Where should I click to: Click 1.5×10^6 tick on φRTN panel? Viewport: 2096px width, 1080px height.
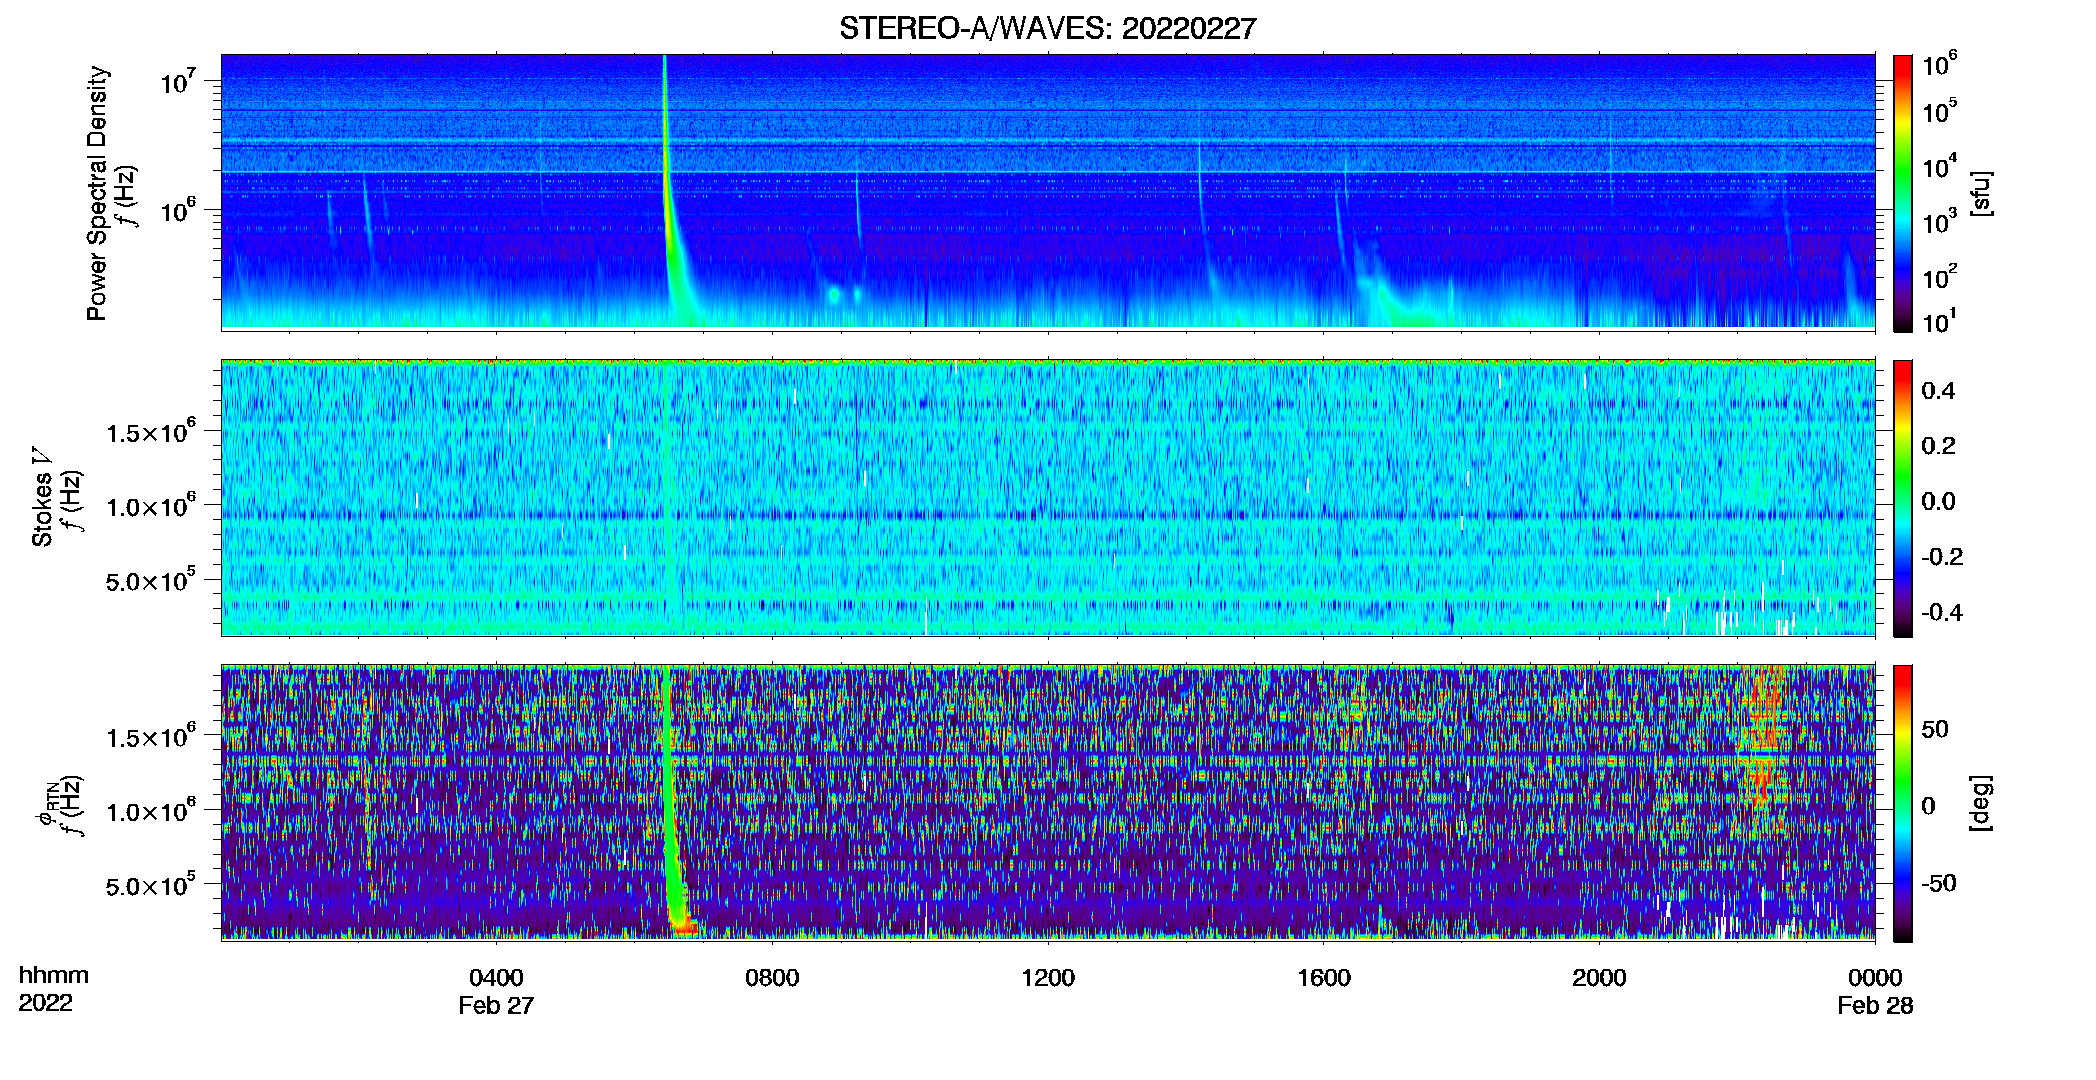click(150, 737)
